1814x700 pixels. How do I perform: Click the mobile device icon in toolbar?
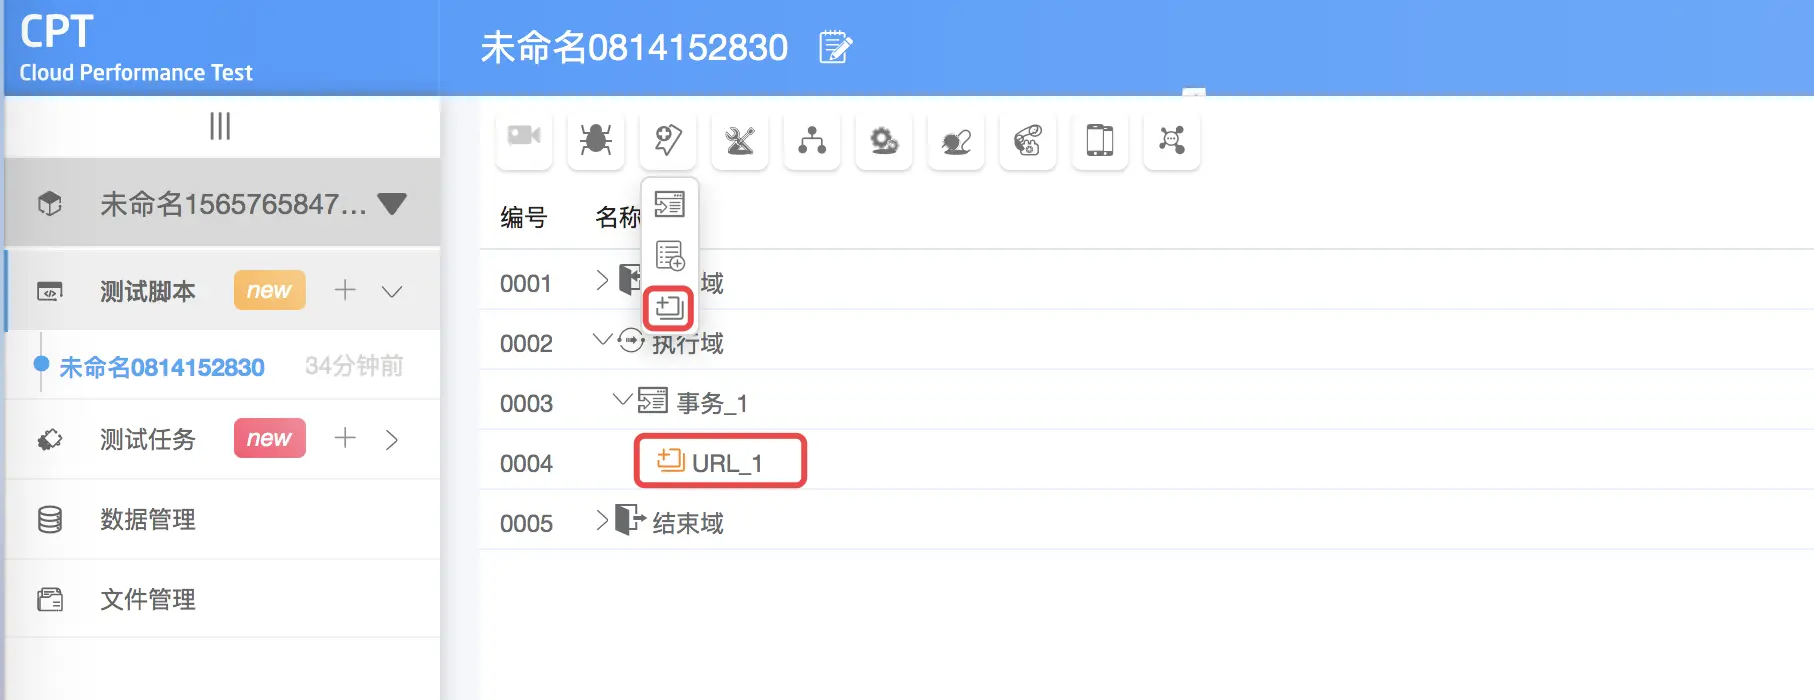pyautogui.click(x=1100, y=140)
